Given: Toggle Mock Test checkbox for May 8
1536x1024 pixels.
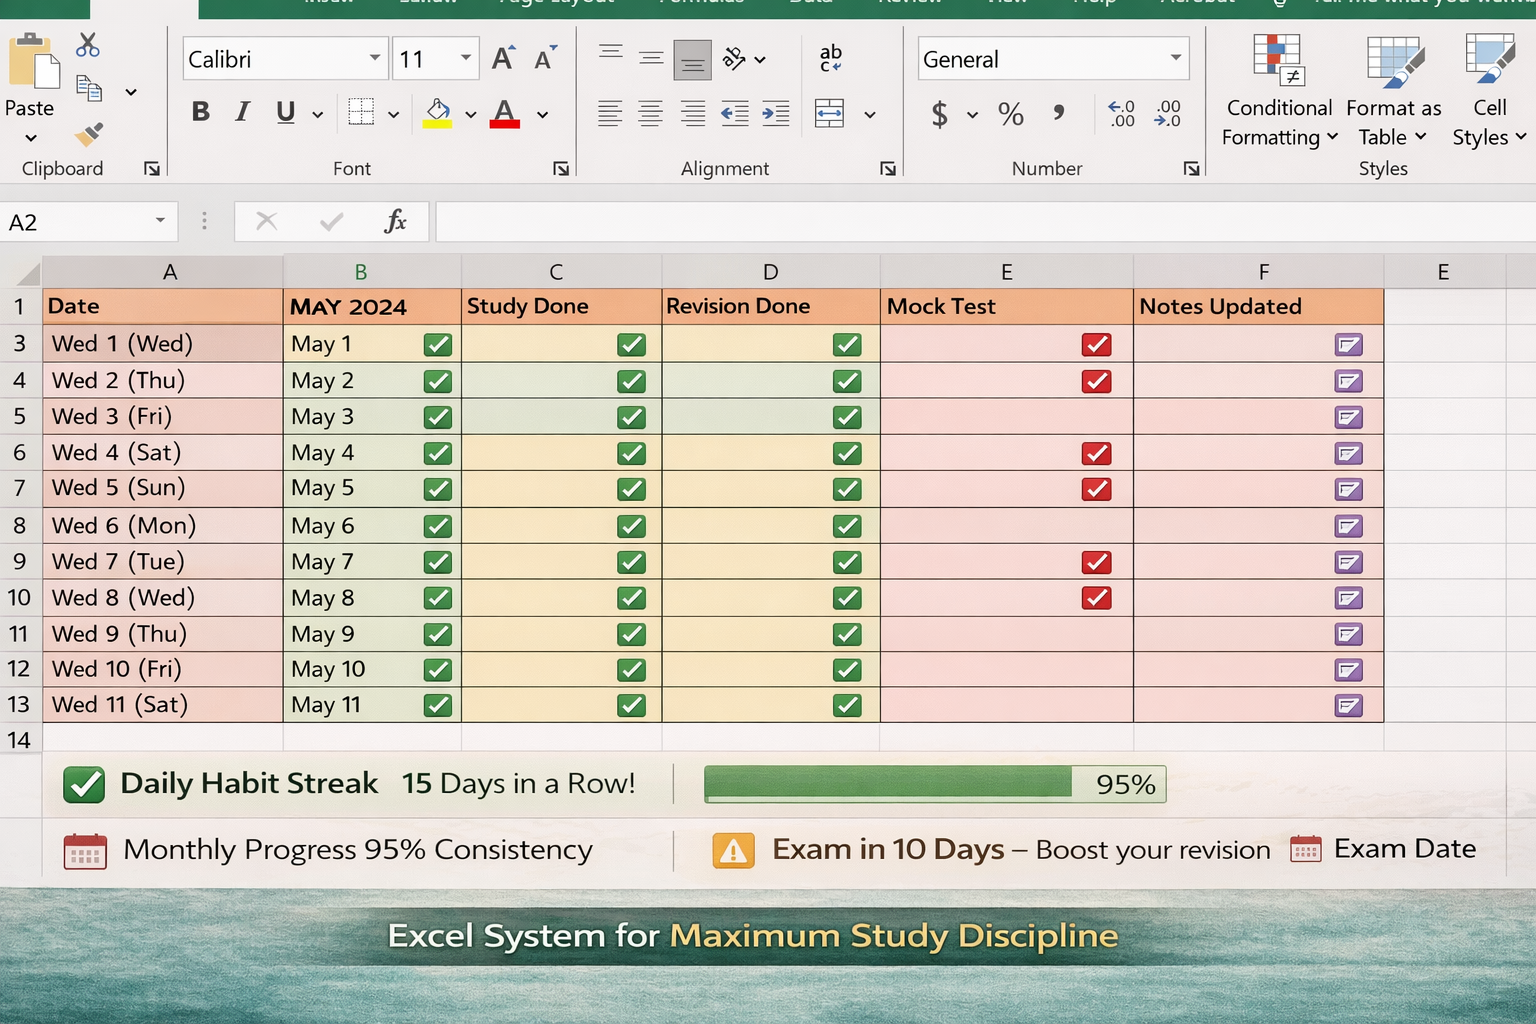Looking at the screenshot, I should click(x=1096, y=598).
